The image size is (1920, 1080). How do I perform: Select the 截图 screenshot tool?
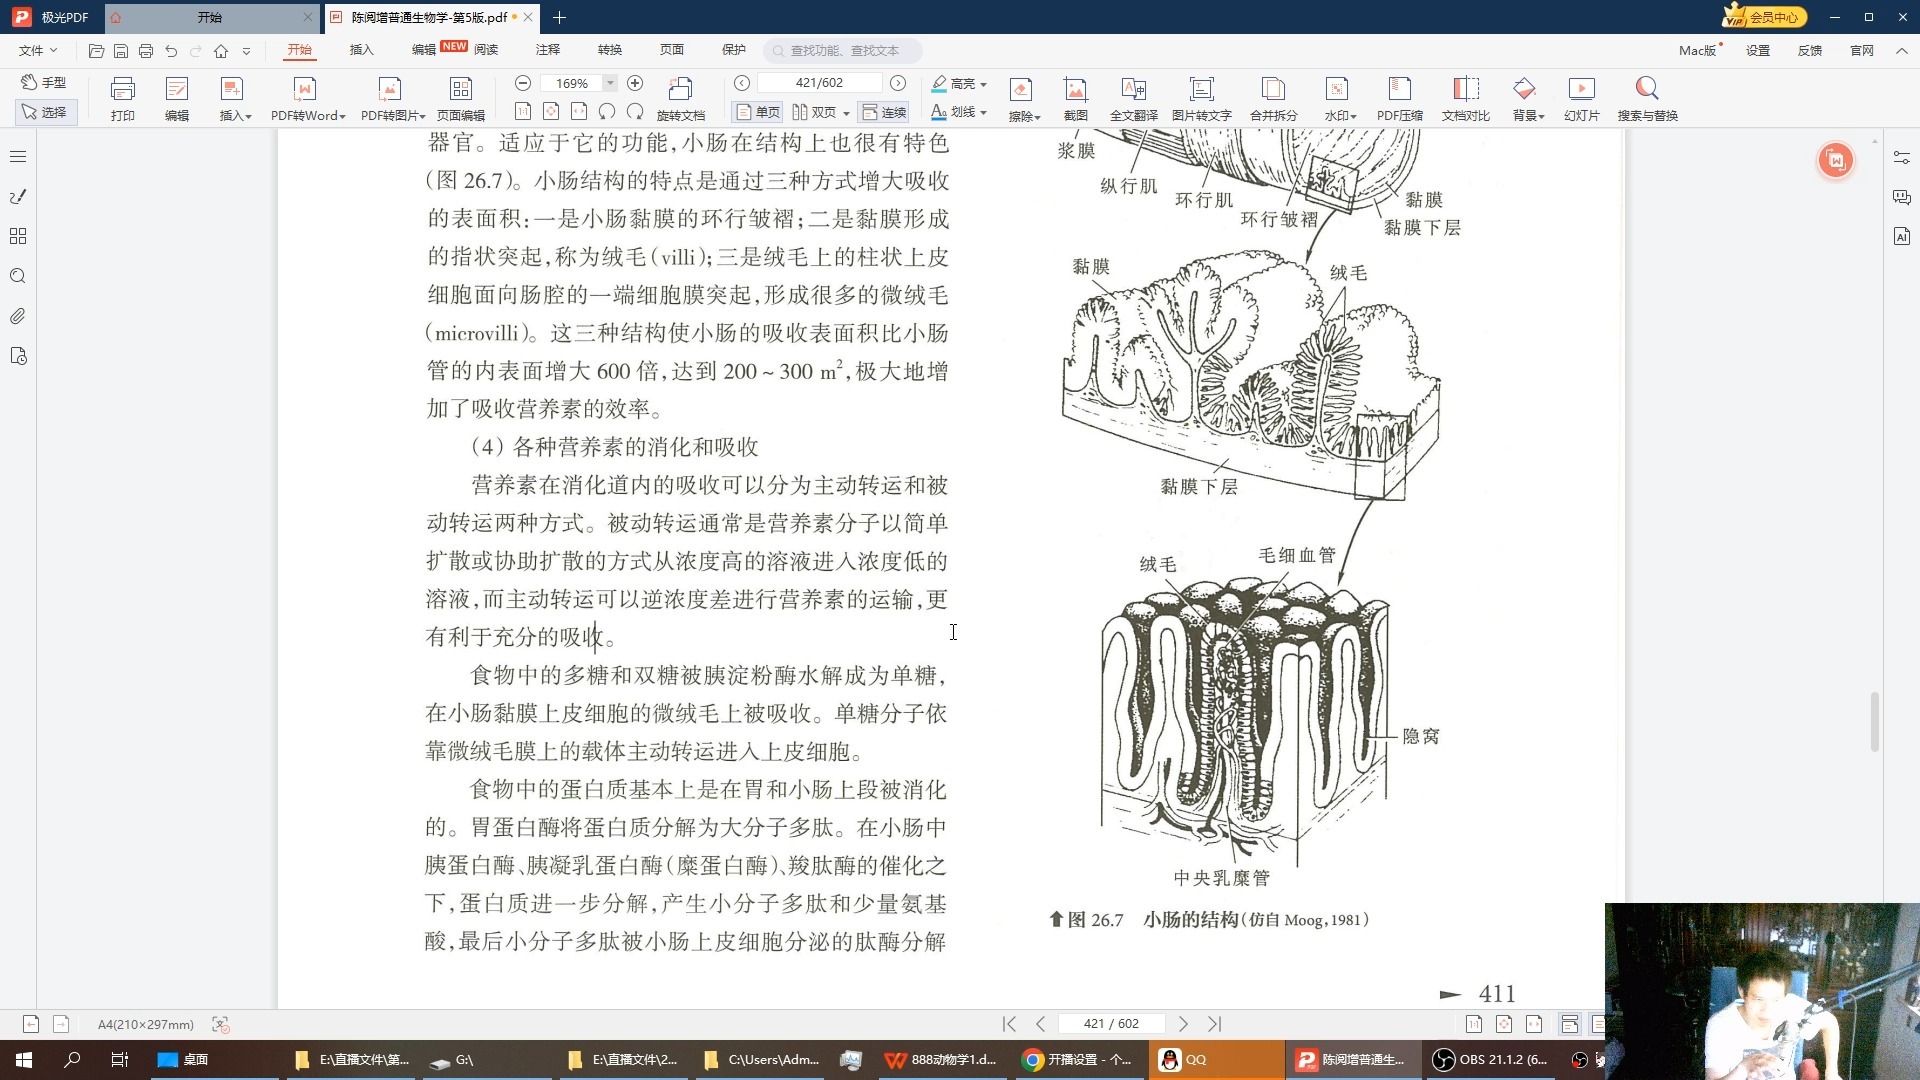tap(1076, 97)
